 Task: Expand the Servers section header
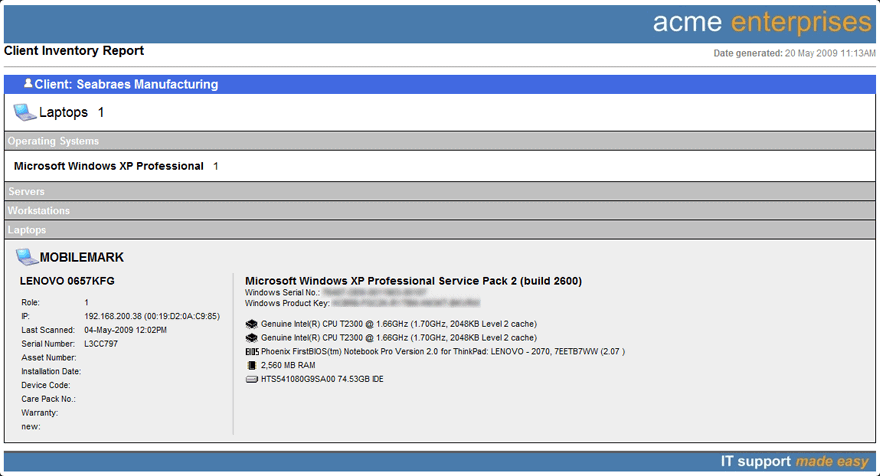pyautogui.click(x=439, y=191)
